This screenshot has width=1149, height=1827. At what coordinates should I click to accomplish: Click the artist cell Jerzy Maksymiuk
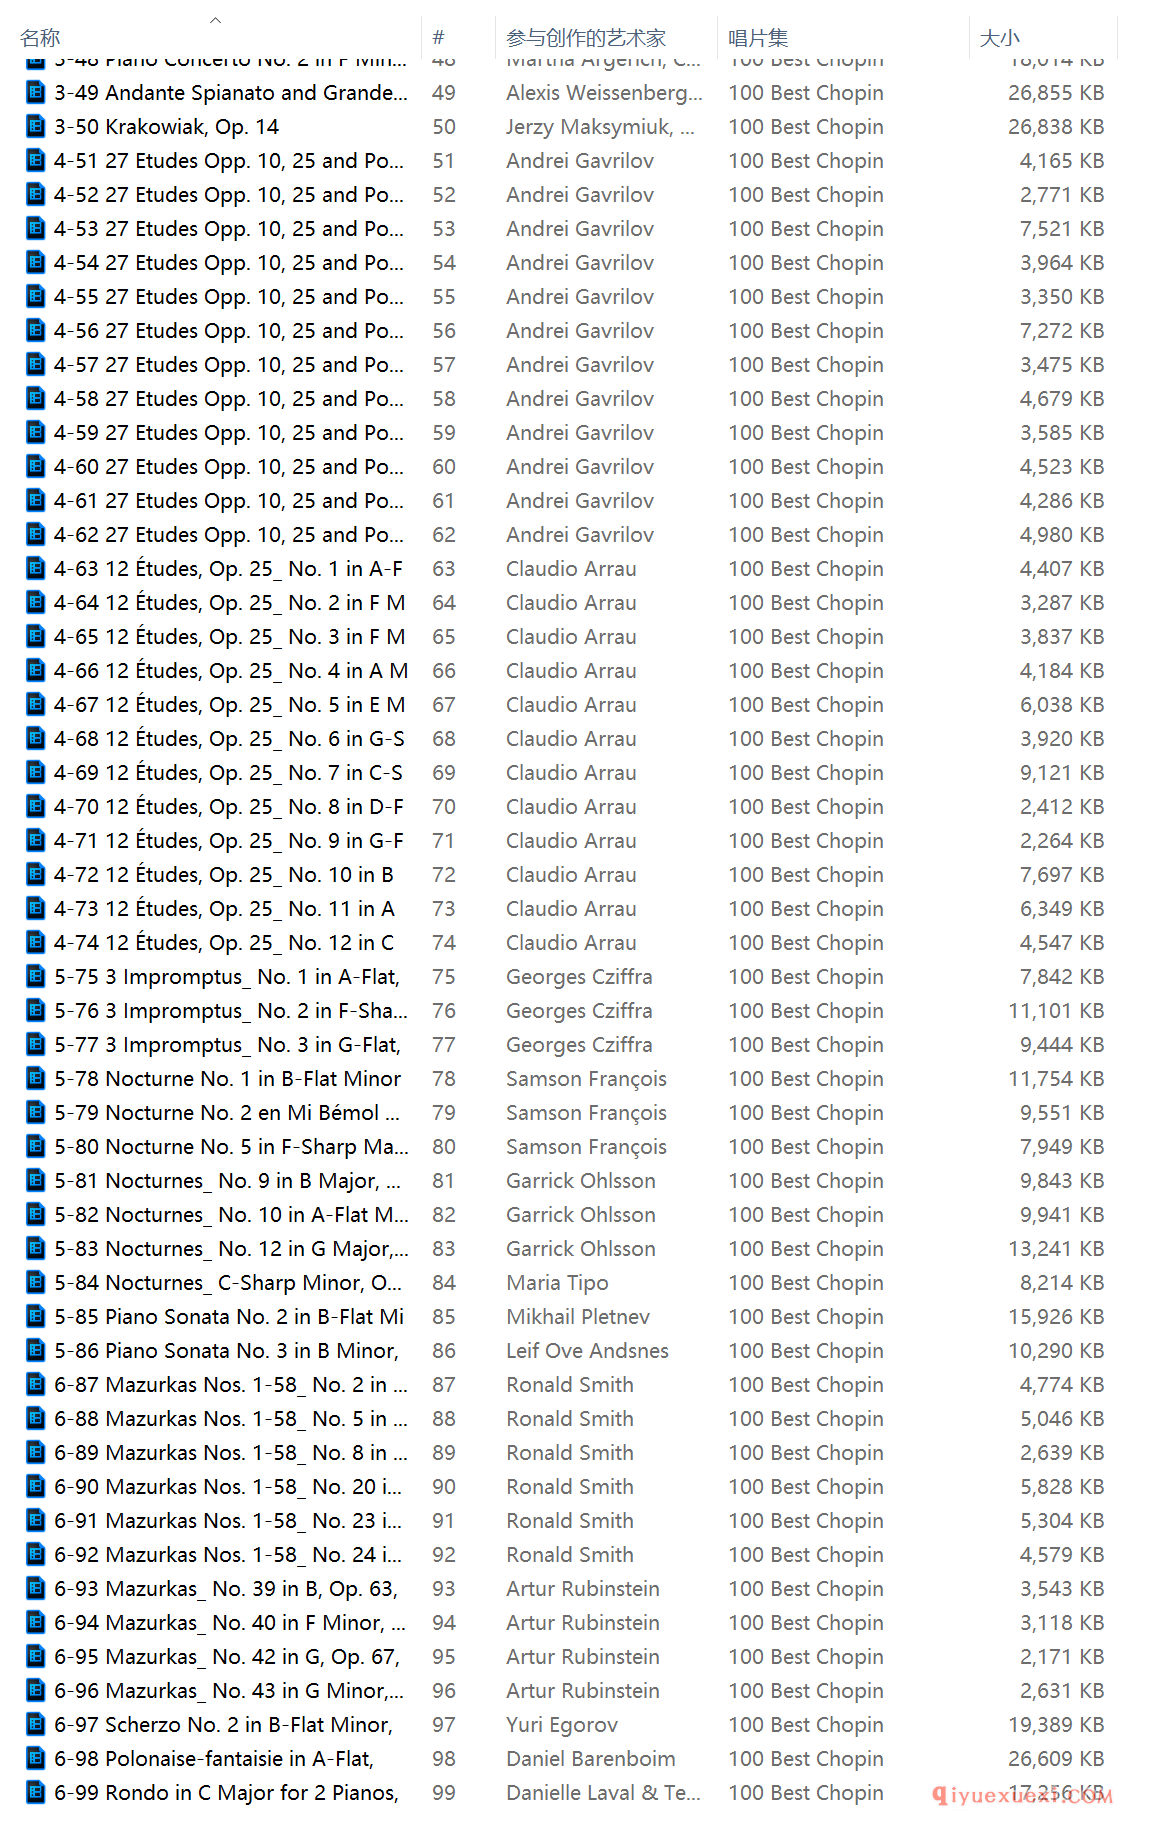point(600,127)
